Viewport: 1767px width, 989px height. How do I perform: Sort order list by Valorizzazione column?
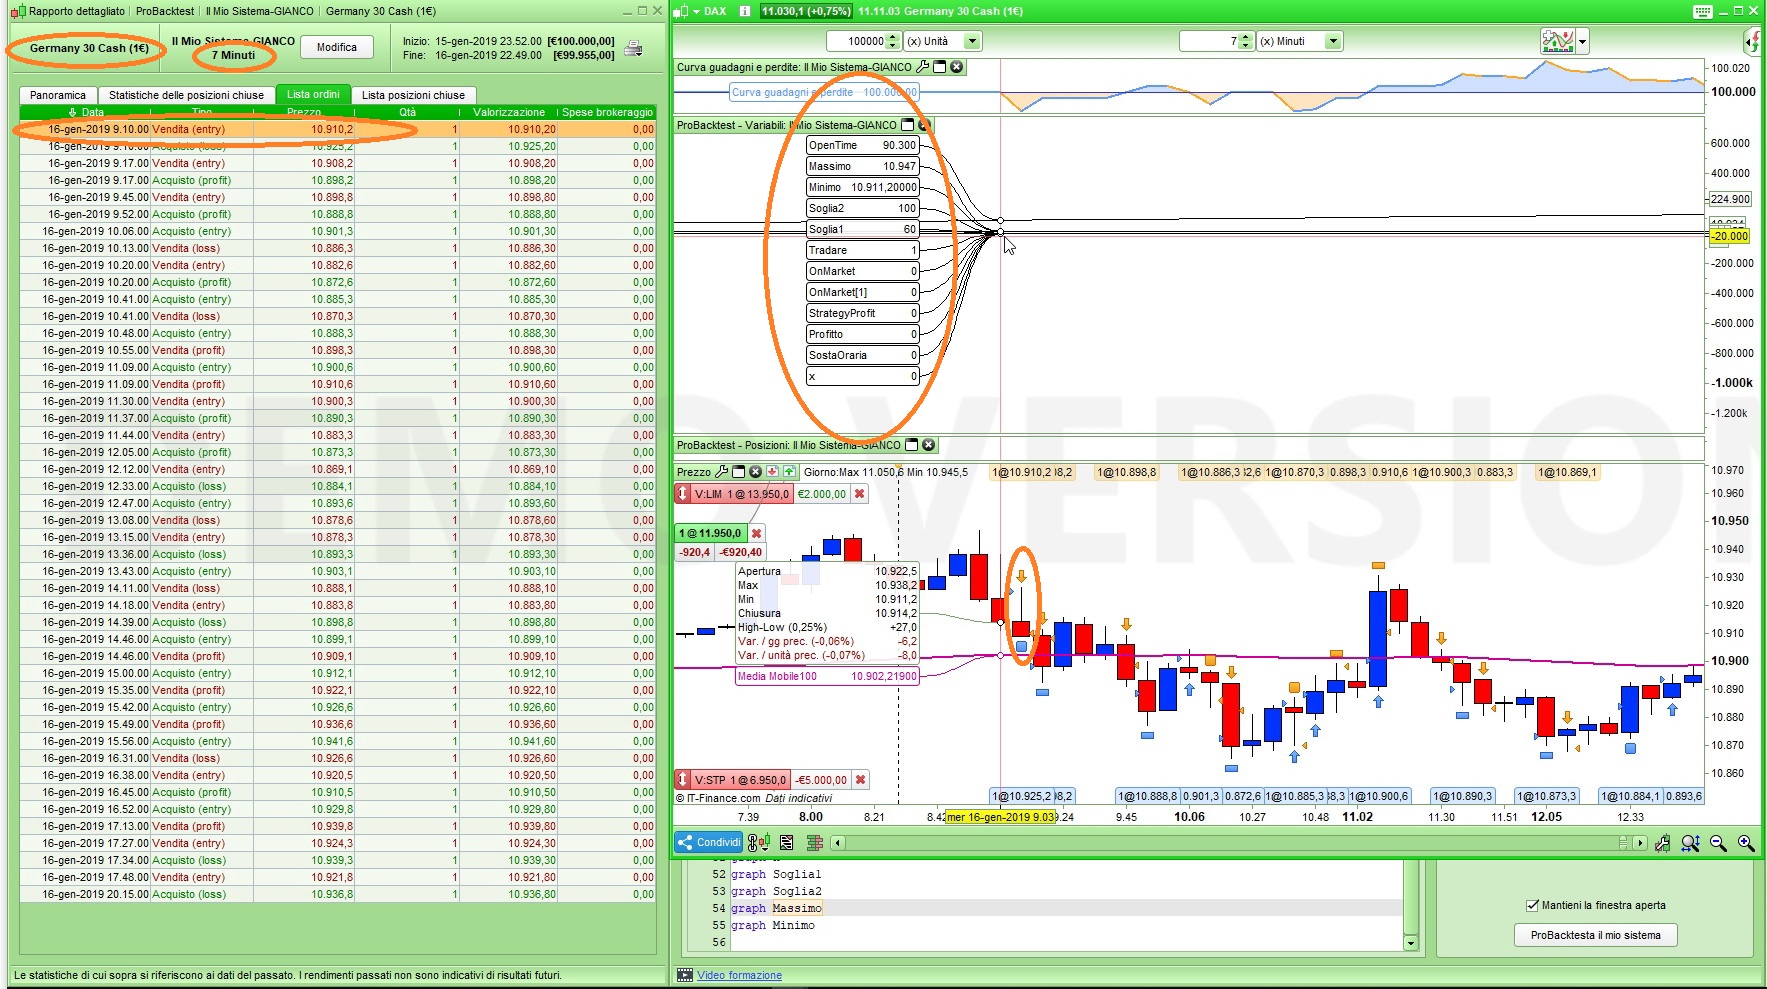point(508,112)
